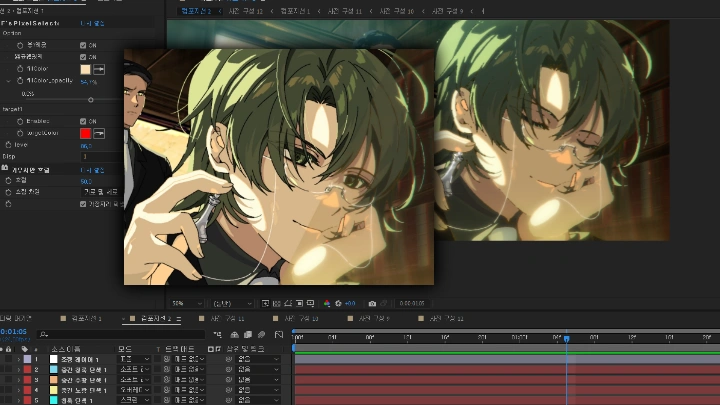Switch viewer to 컴포지션 1 tab
The image size is (720, 405).
[295, 11]
